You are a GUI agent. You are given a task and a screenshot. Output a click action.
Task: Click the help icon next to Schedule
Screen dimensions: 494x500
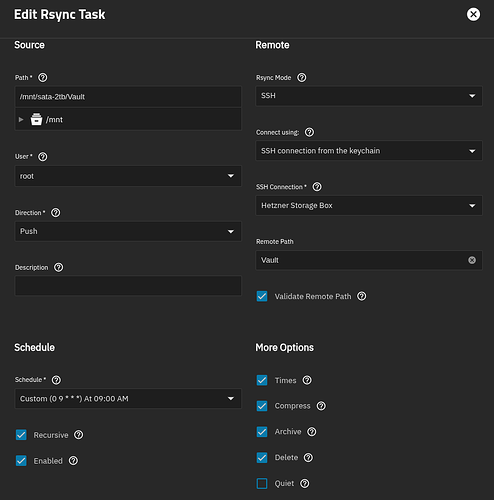tap(56, 380)
